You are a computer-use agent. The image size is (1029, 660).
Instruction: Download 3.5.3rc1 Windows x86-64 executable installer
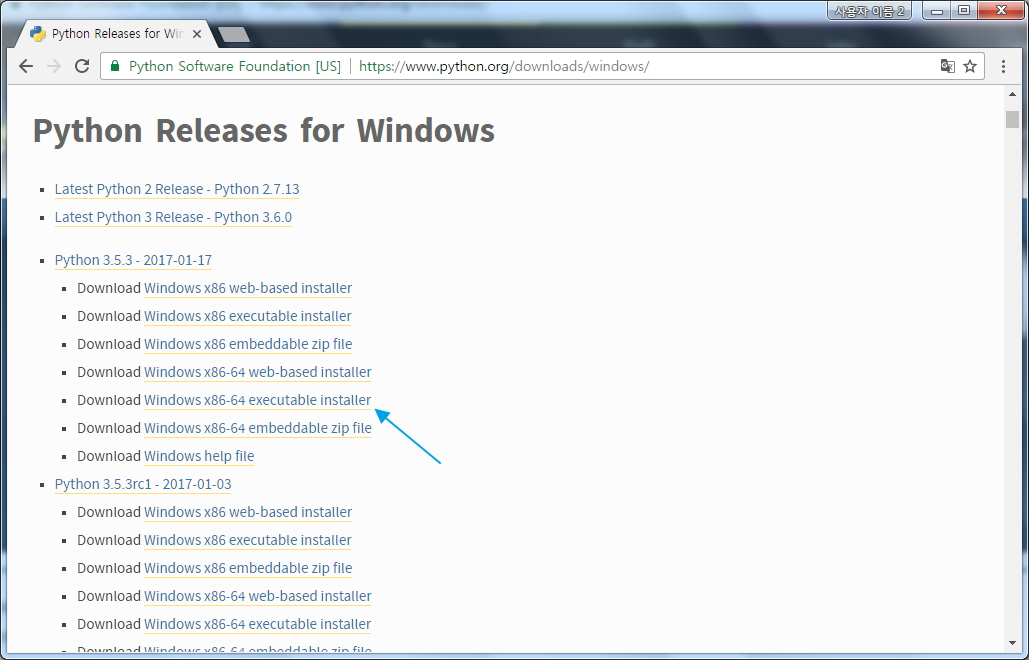pos(258,624)
